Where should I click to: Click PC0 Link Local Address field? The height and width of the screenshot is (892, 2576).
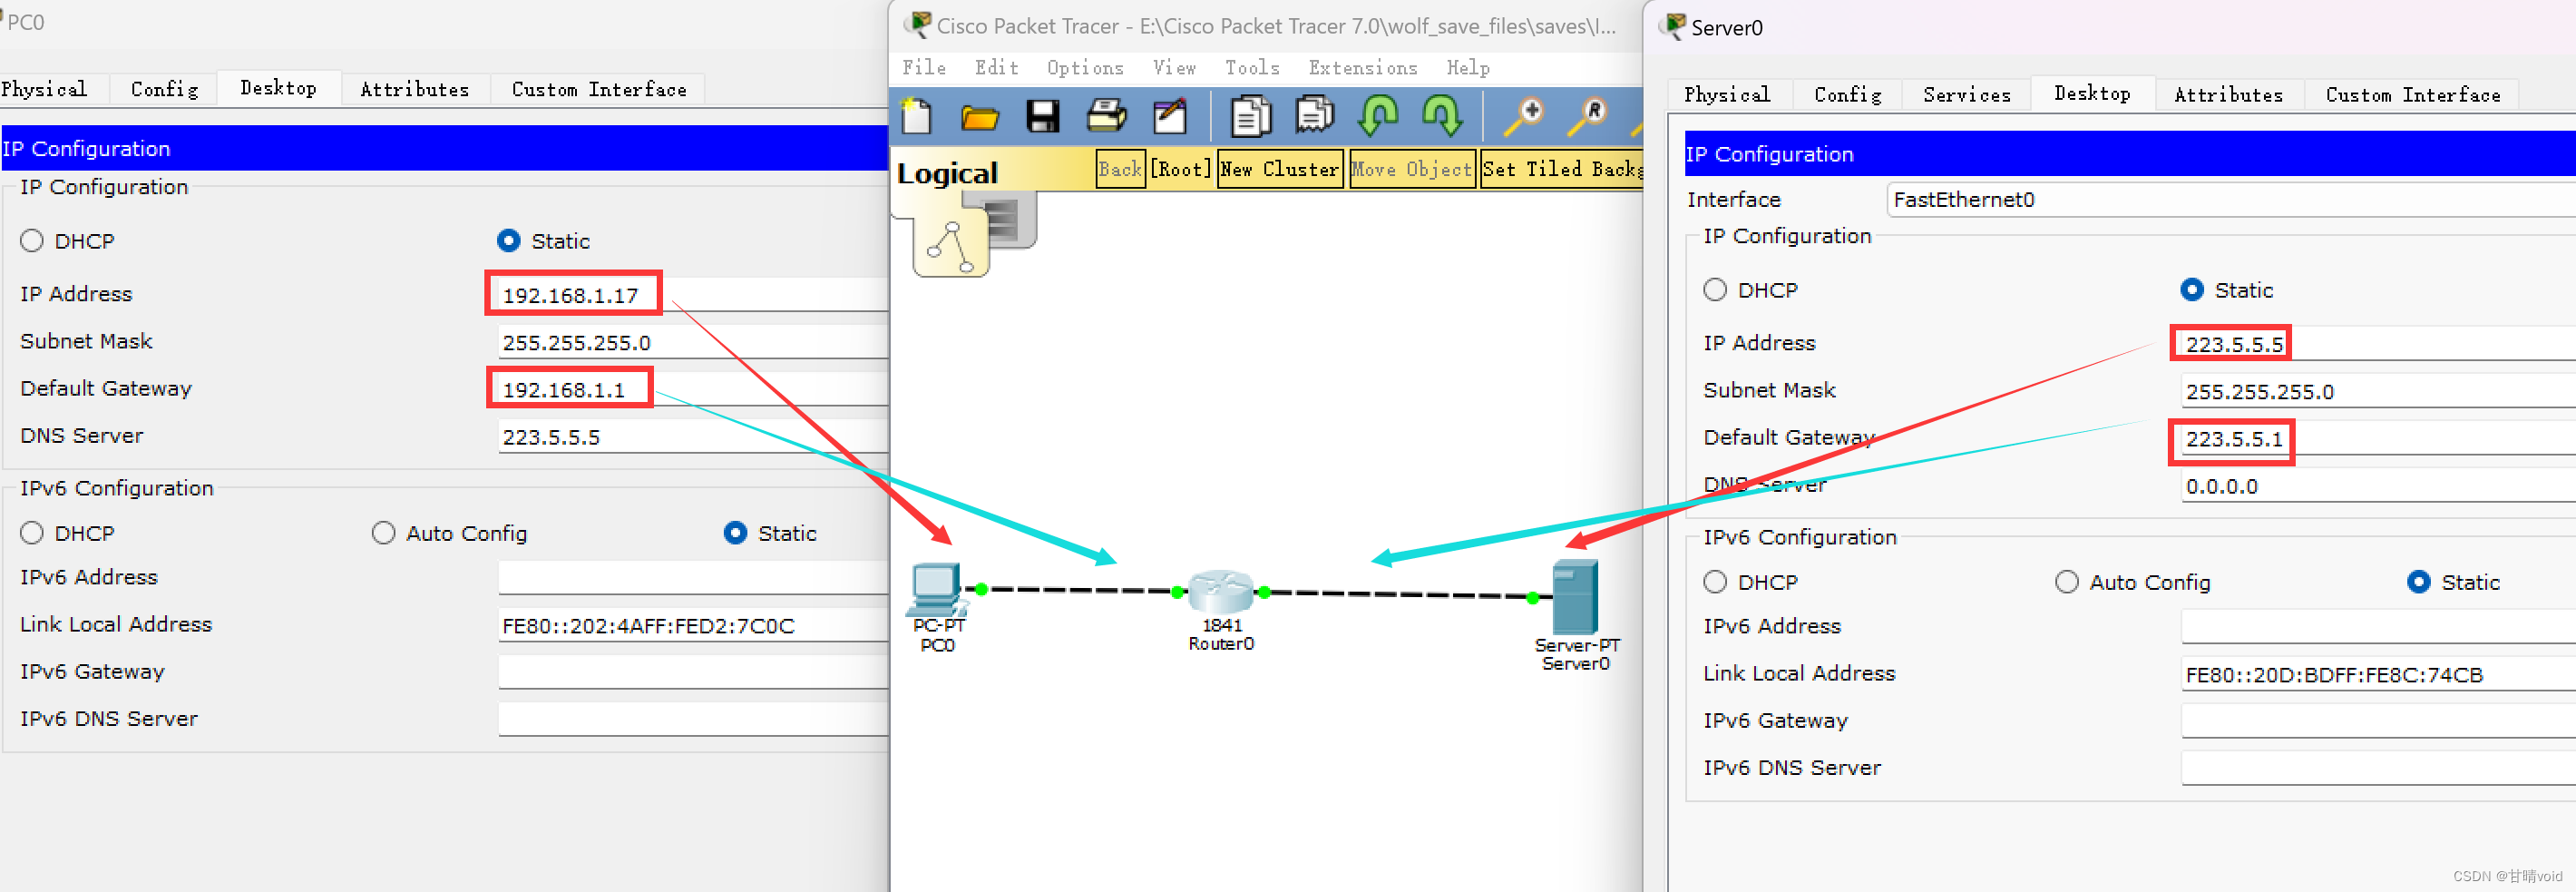[x=692, y=625]
